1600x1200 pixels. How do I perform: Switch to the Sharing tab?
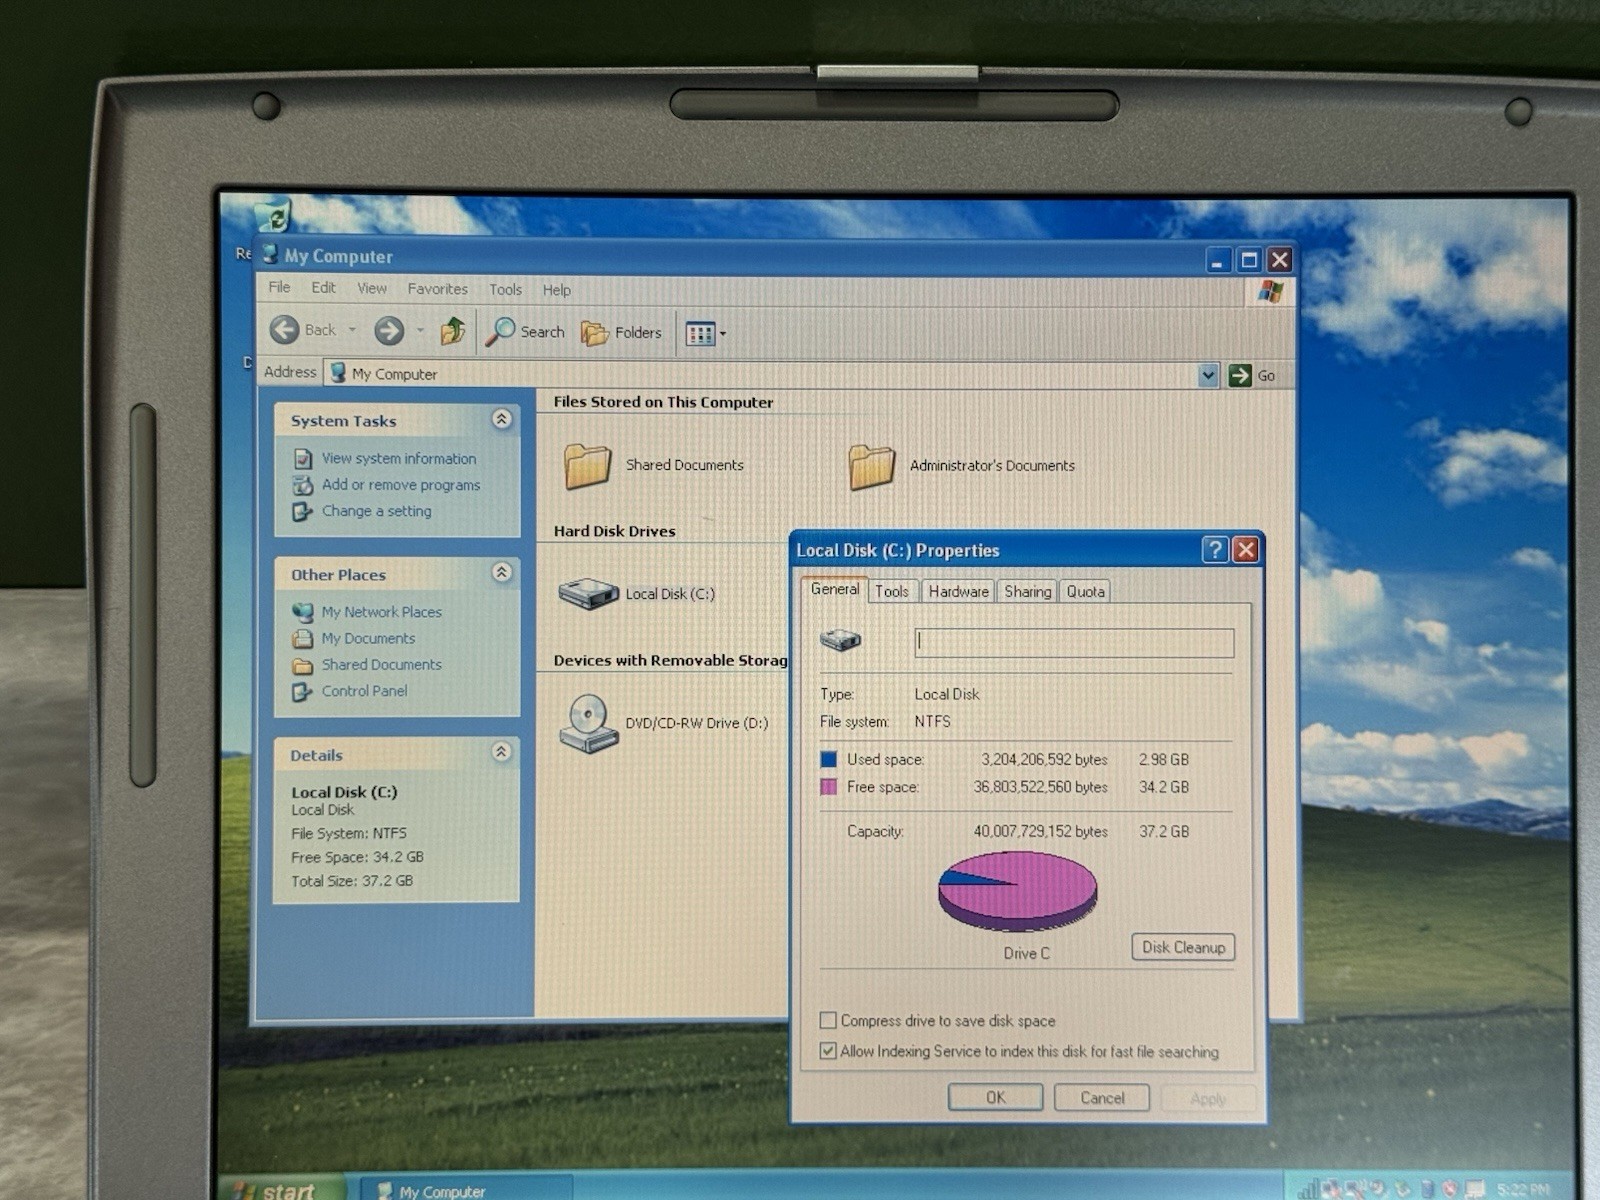click(1028, 591)
